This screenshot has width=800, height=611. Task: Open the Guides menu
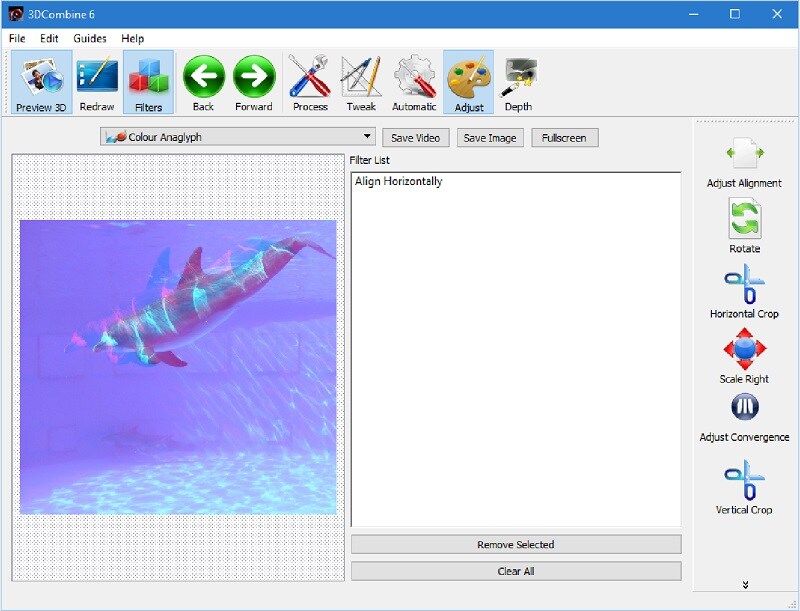click(89, 38)
